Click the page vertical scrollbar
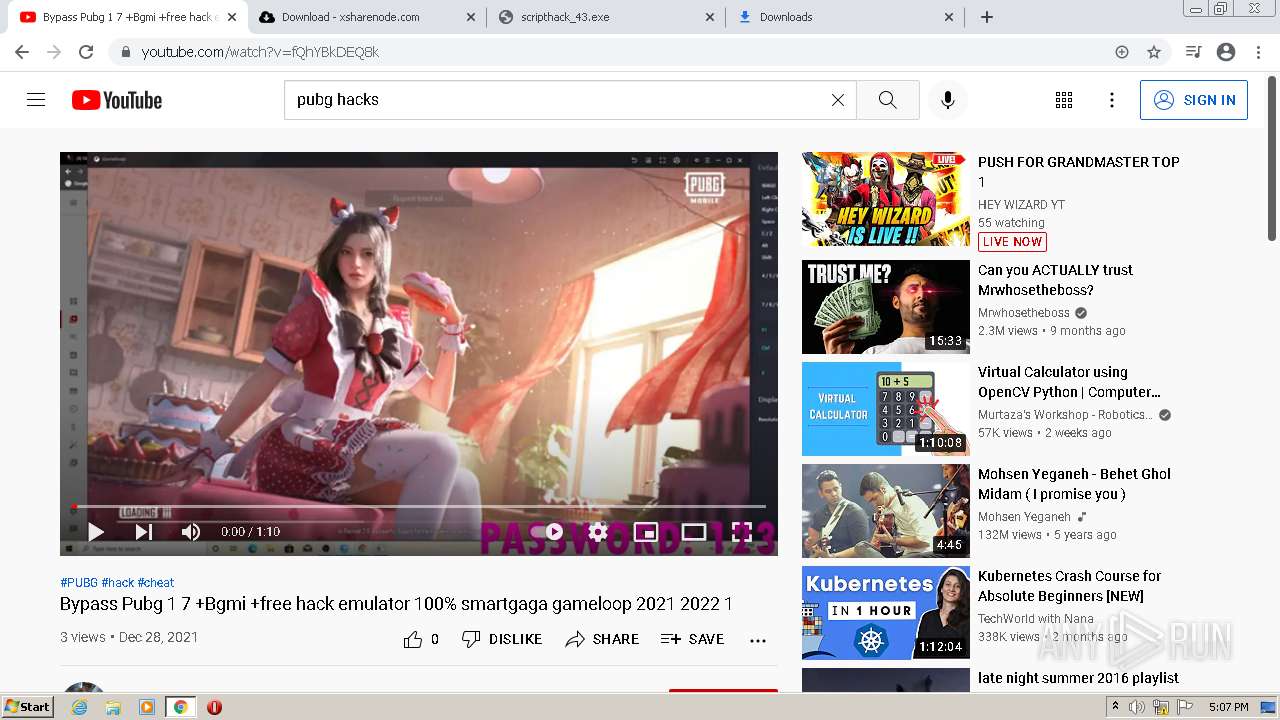1280x720 pixels. point(1272,160)
